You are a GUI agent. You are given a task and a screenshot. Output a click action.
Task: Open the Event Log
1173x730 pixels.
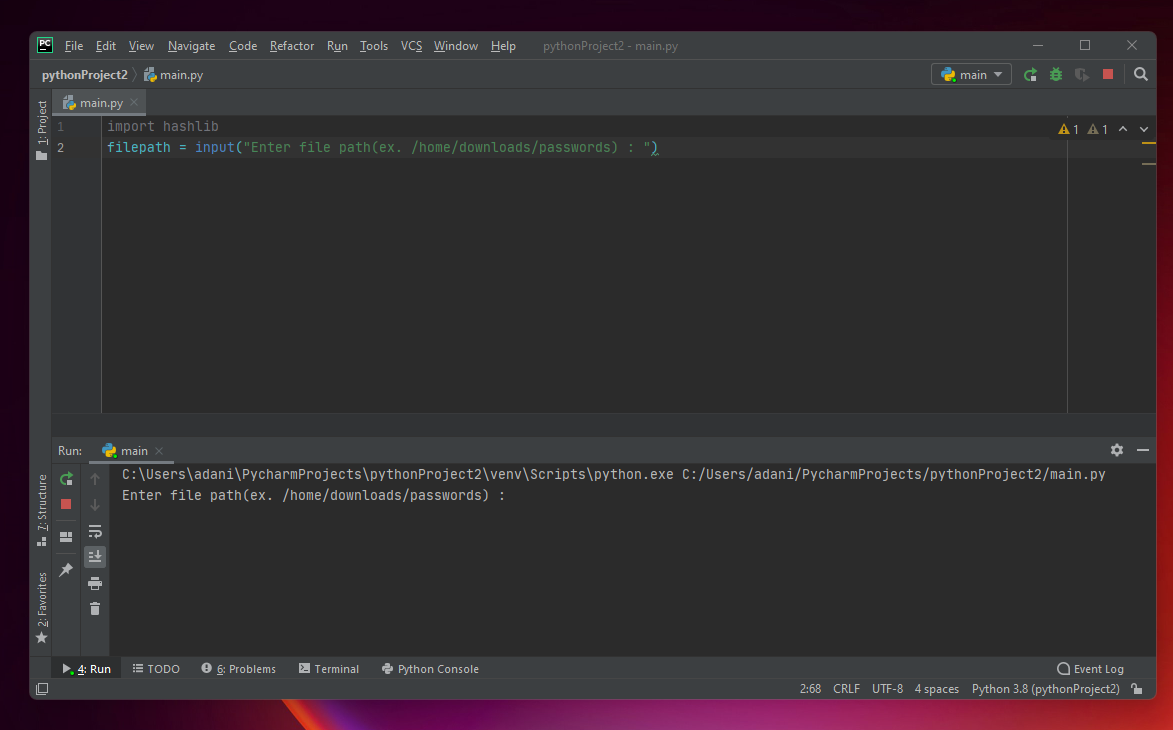[1097, 669]
